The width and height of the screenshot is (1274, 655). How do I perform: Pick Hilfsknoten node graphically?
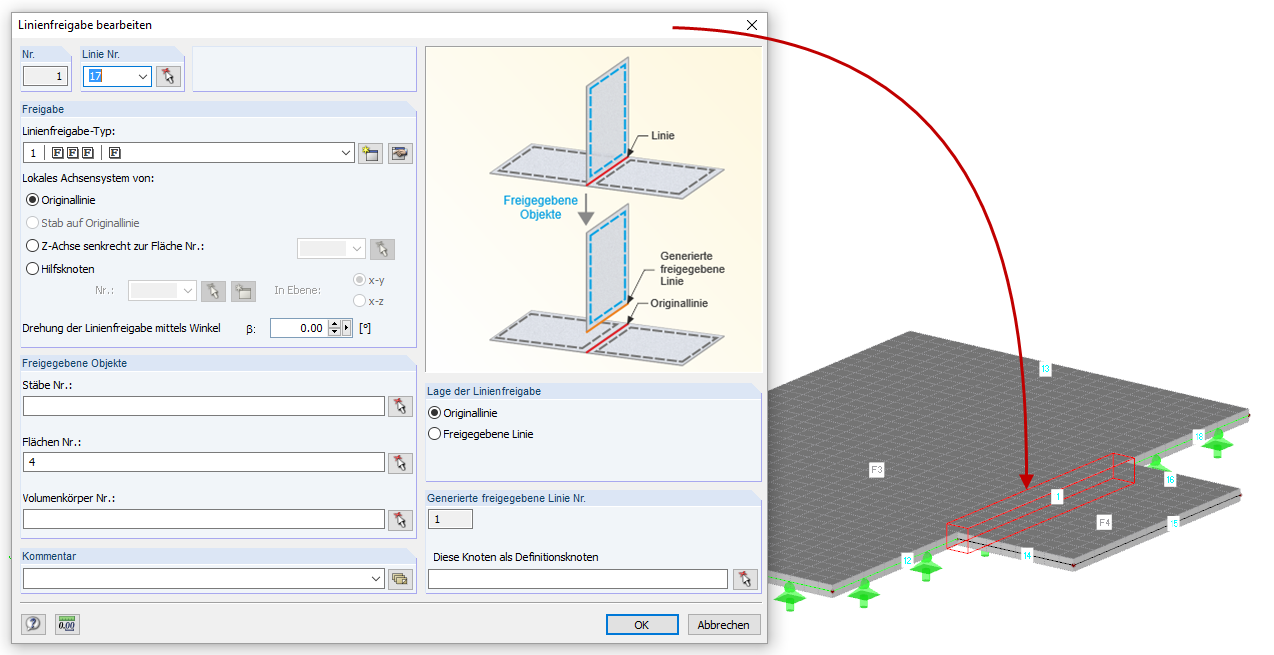[213, 291]
